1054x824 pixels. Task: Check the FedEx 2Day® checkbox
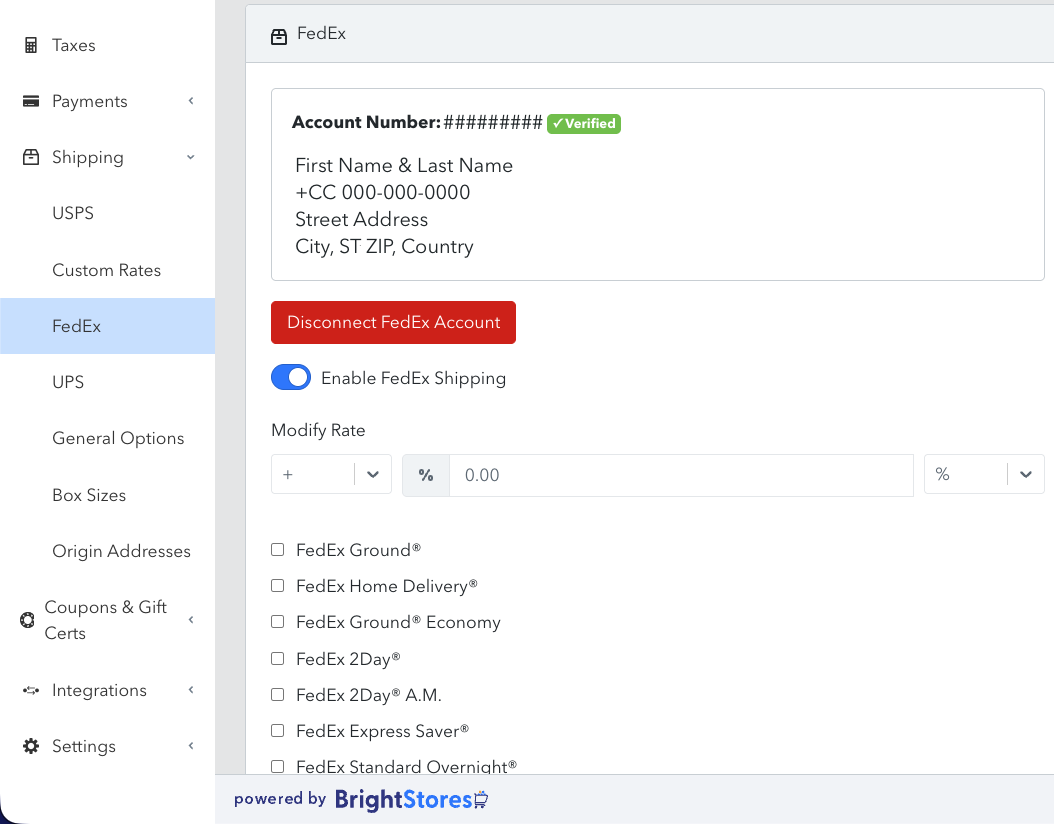click(278, 659)
